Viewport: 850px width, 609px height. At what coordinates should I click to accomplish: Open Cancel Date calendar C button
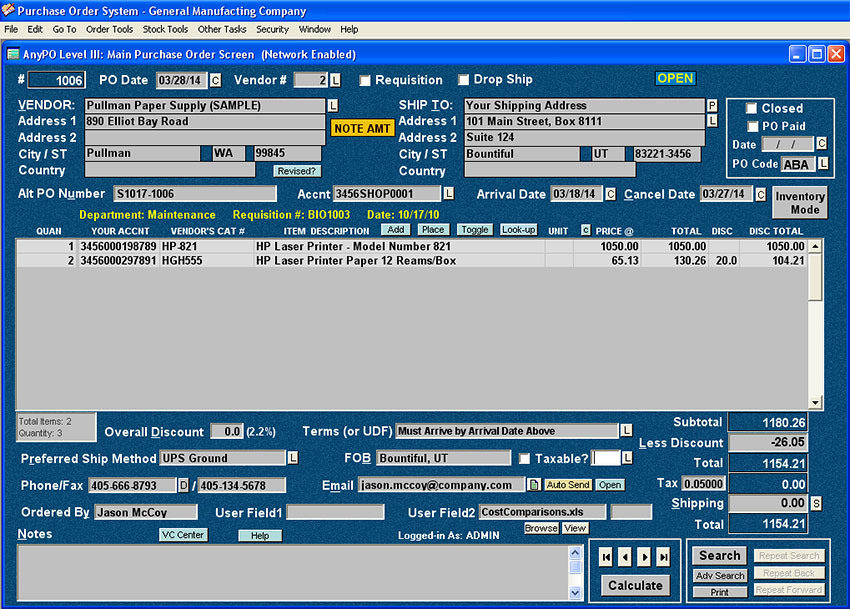pyautogui.click(x=761, y=194)
